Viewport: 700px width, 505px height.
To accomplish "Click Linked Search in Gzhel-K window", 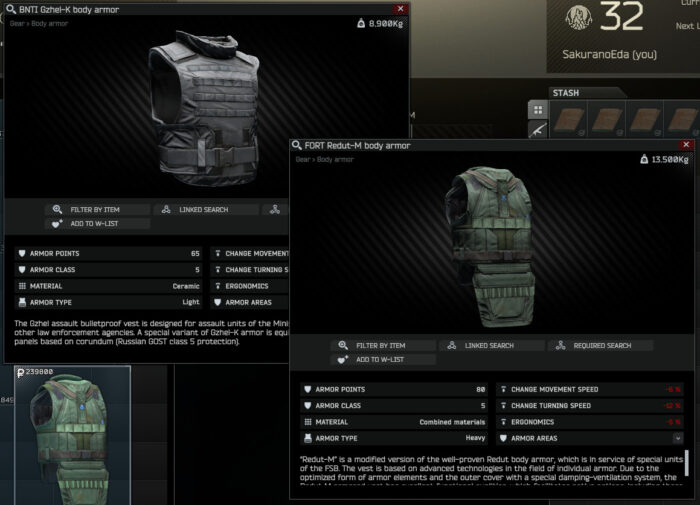I will [x=206, y=209].
